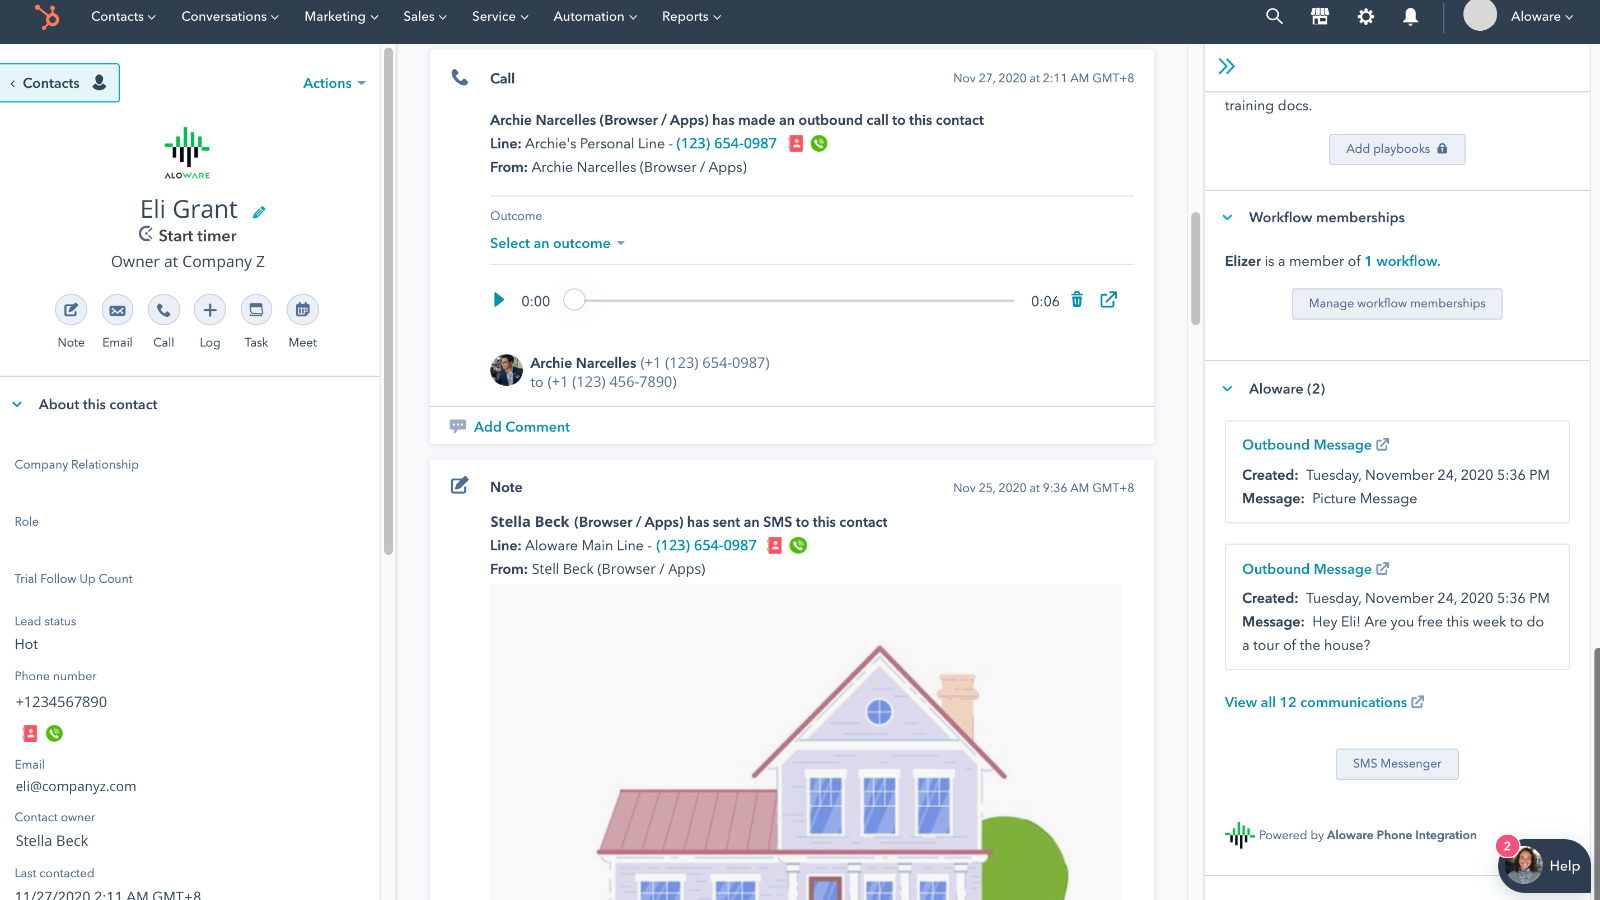Delete the call recording with the trash icon

coord(1076,300)
